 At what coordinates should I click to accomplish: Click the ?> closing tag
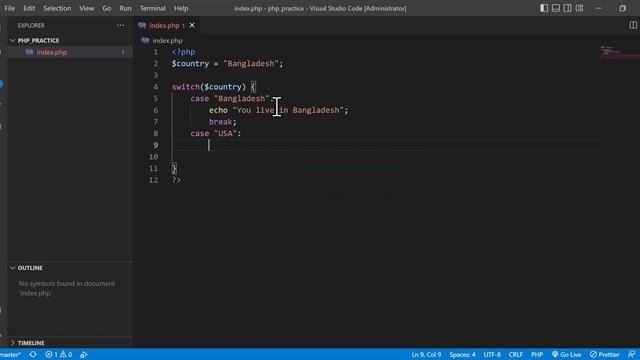pos(176,180)
